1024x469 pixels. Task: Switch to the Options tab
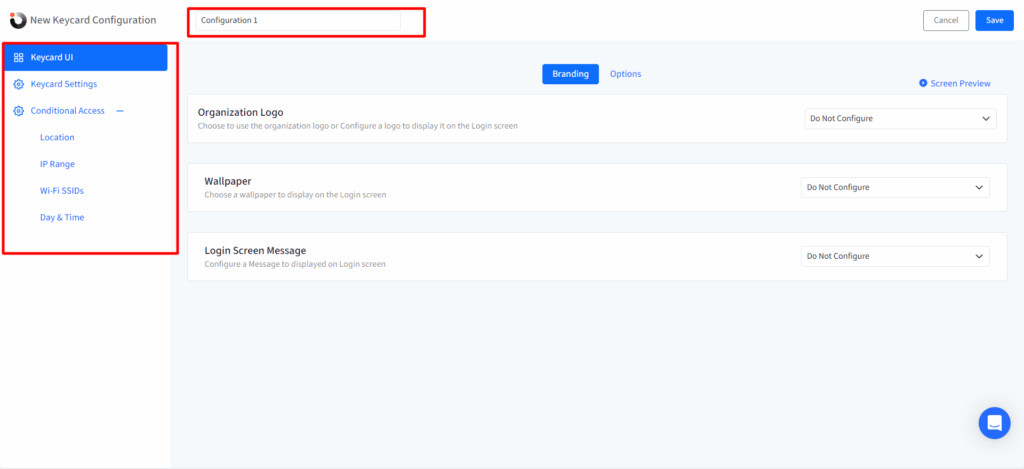click(625, 74)
